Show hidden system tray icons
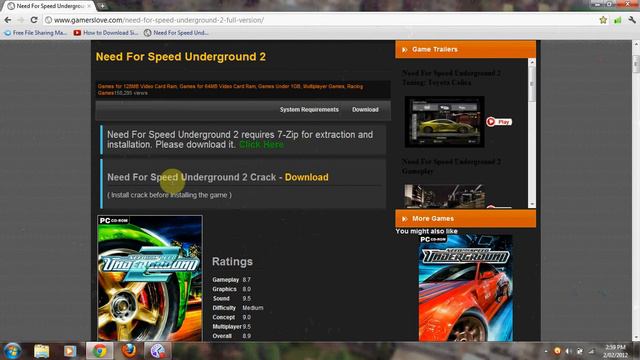The height and width of the screenshot is (360, 640). 546,351
